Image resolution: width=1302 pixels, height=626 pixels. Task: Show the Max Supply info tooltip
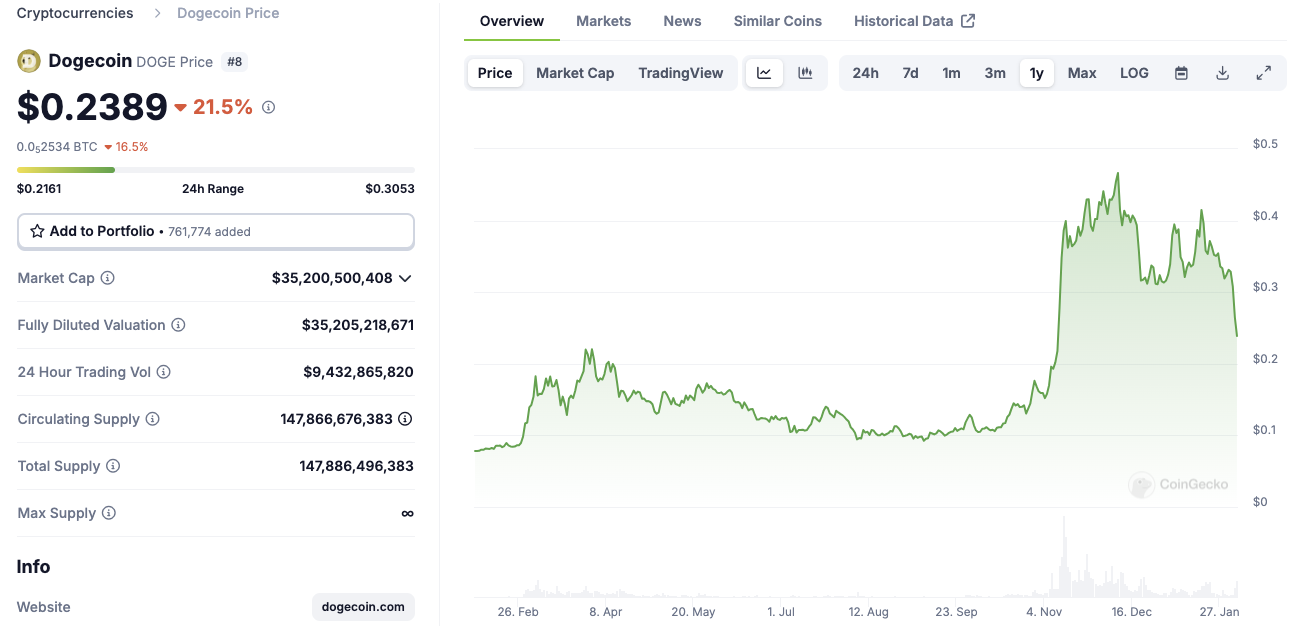click(x=109, y=513)
